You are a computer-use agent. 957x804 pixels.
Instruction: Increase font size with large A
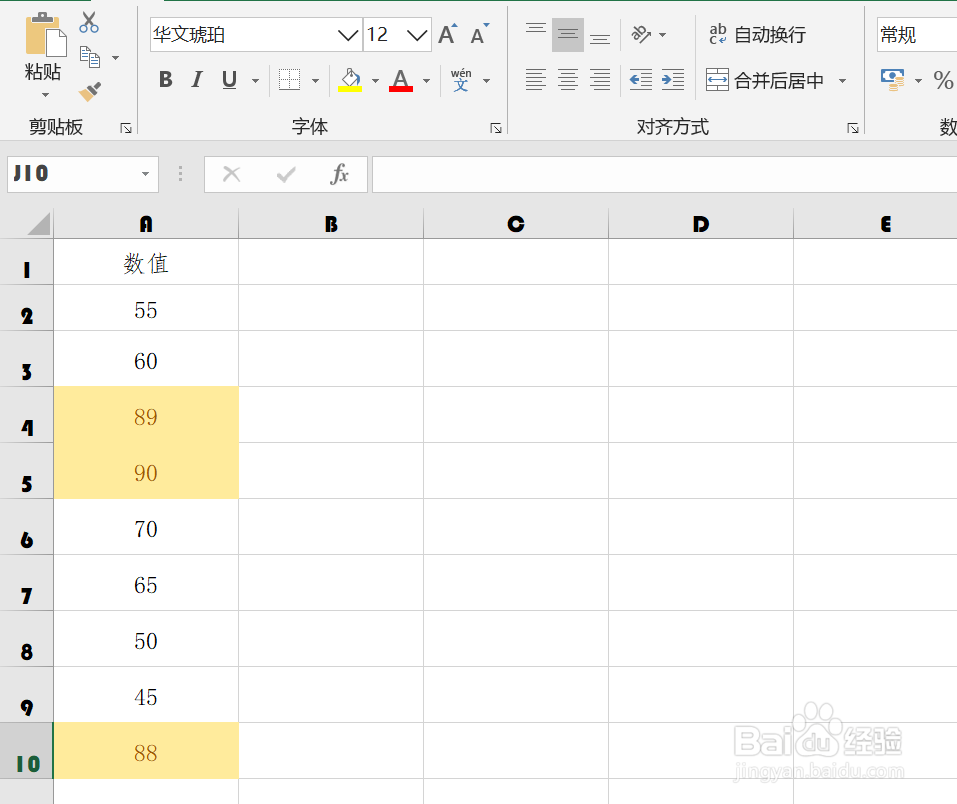click(447, 34)
